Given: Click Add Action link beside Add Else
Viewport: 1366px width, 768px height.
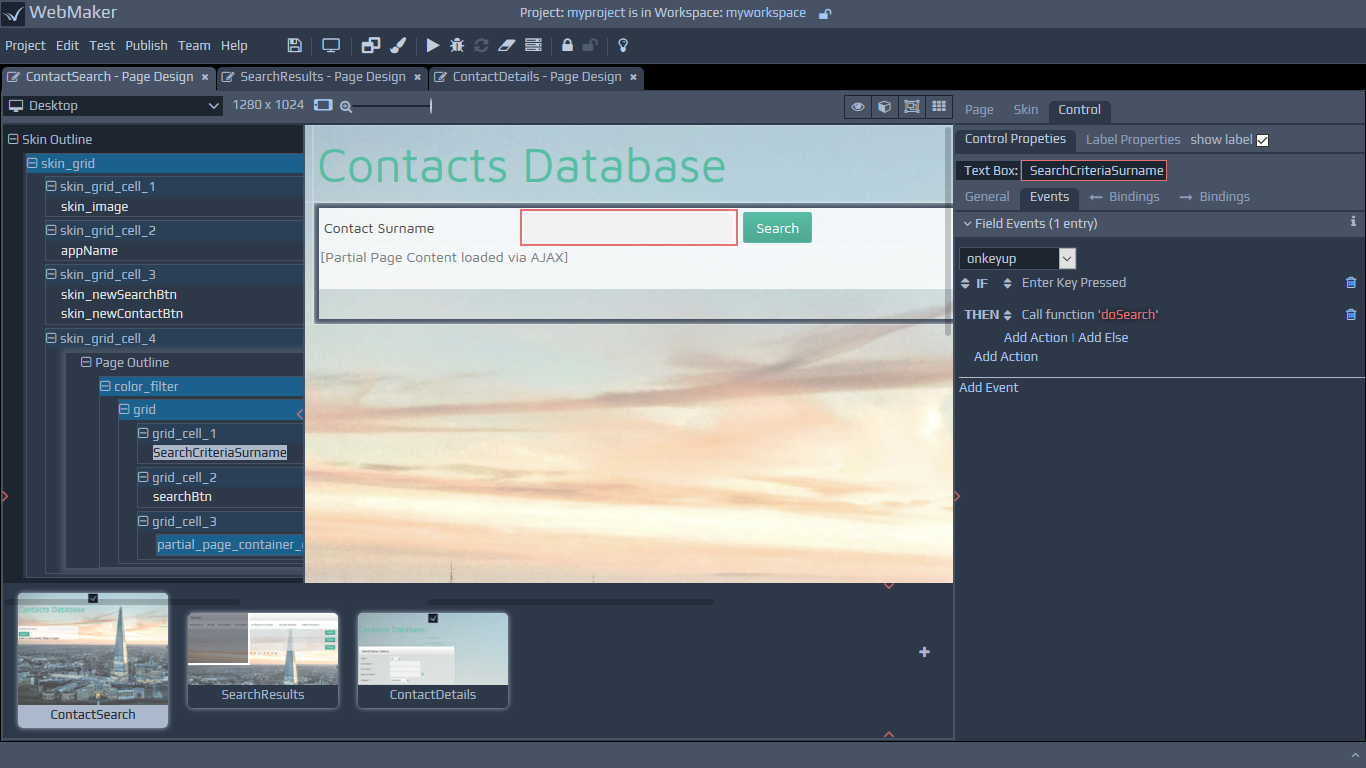Looking at the screenshot, I should (x=1036, y=338).
